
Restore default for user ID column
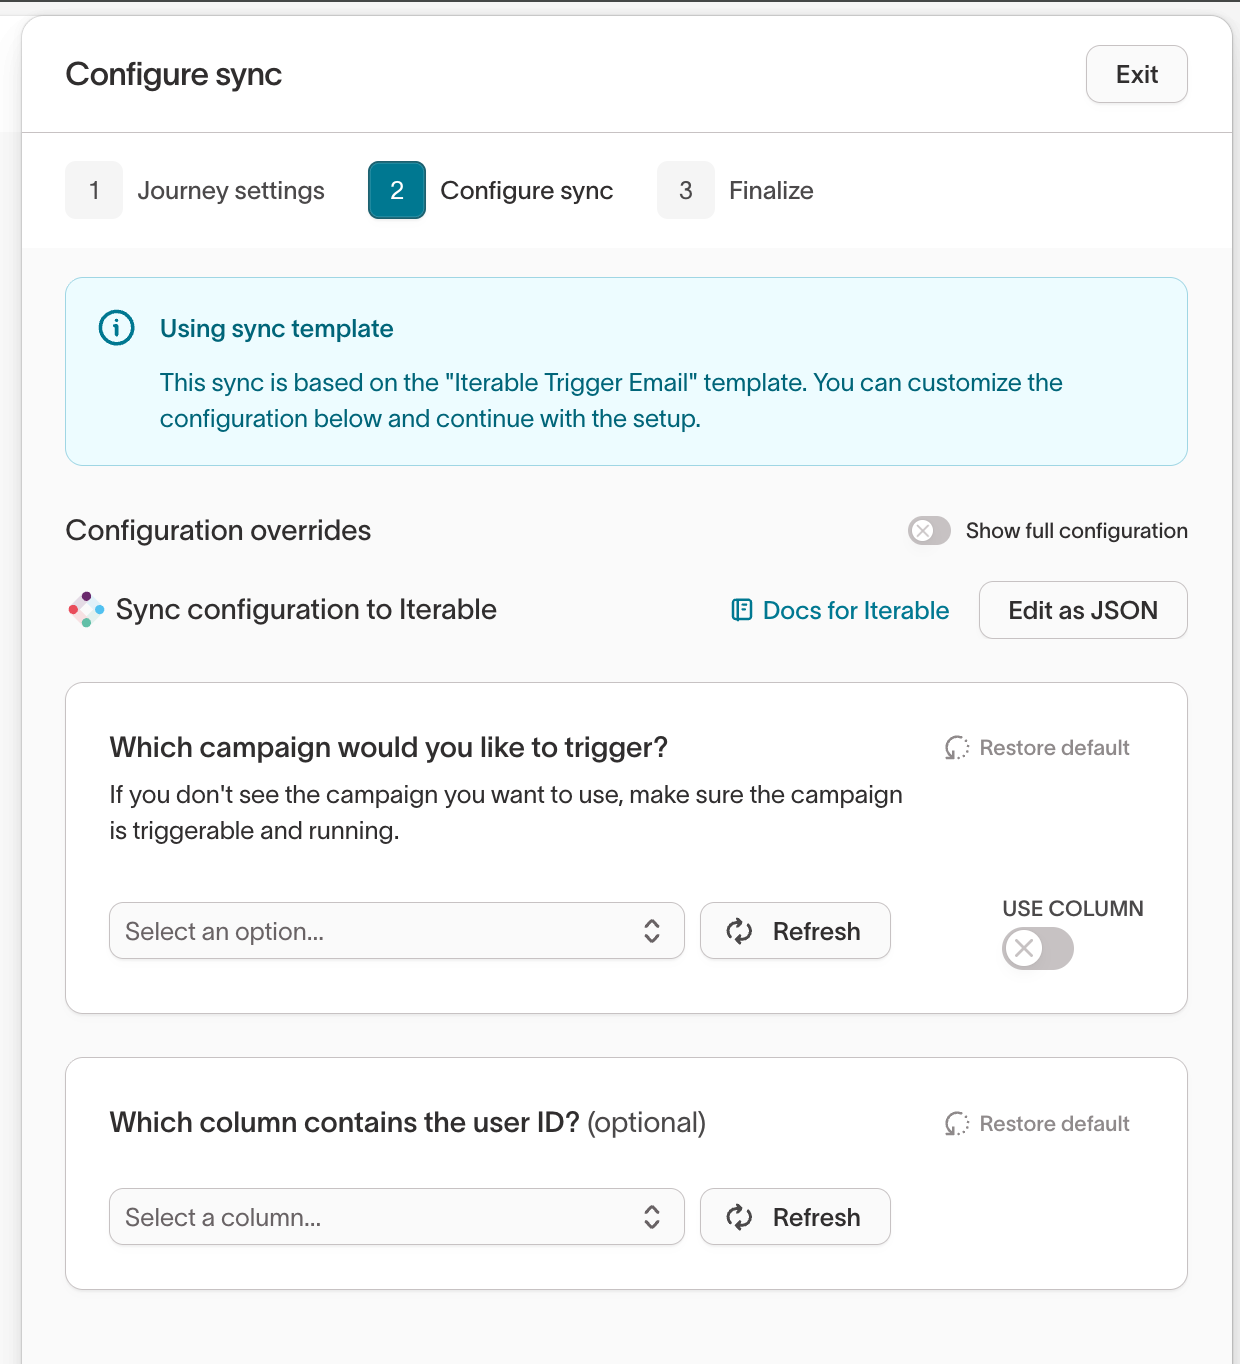(x=1054, y=1124)
